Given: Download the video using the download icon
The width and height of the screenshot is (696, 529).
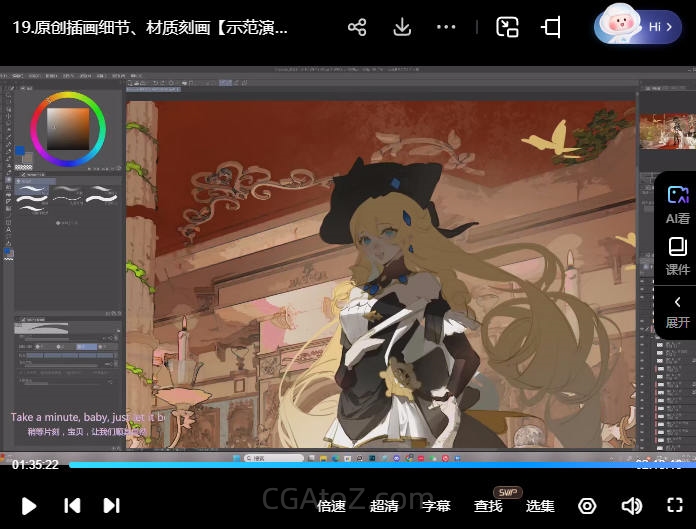Looking at the screenshot, I should pyautogui.click(x=402, y=27).
